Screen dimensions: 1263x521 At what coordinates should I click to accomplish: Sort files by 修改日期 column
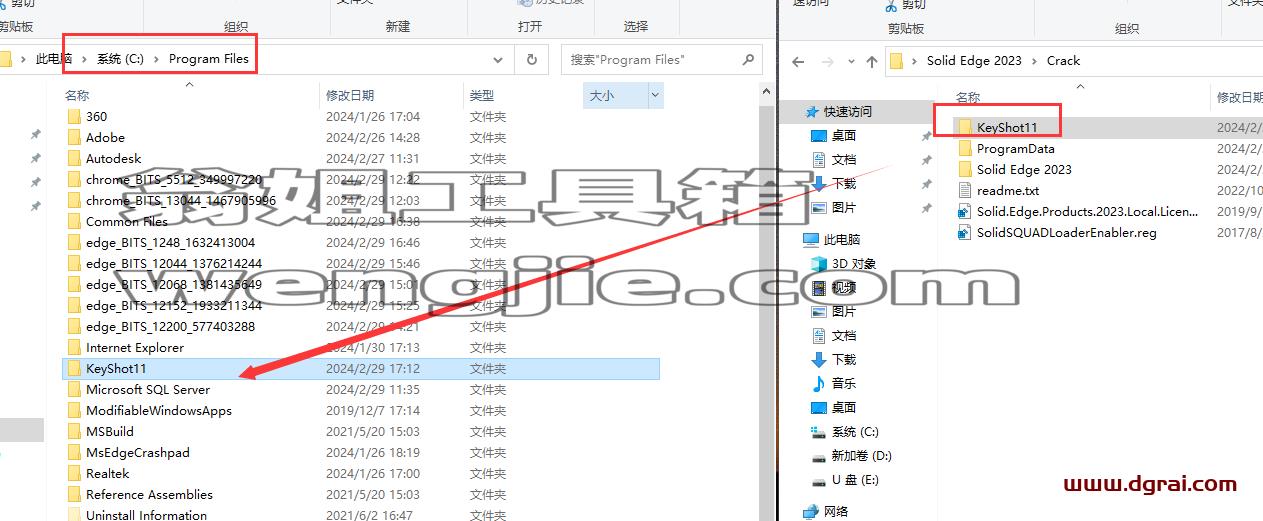point(350,95)
